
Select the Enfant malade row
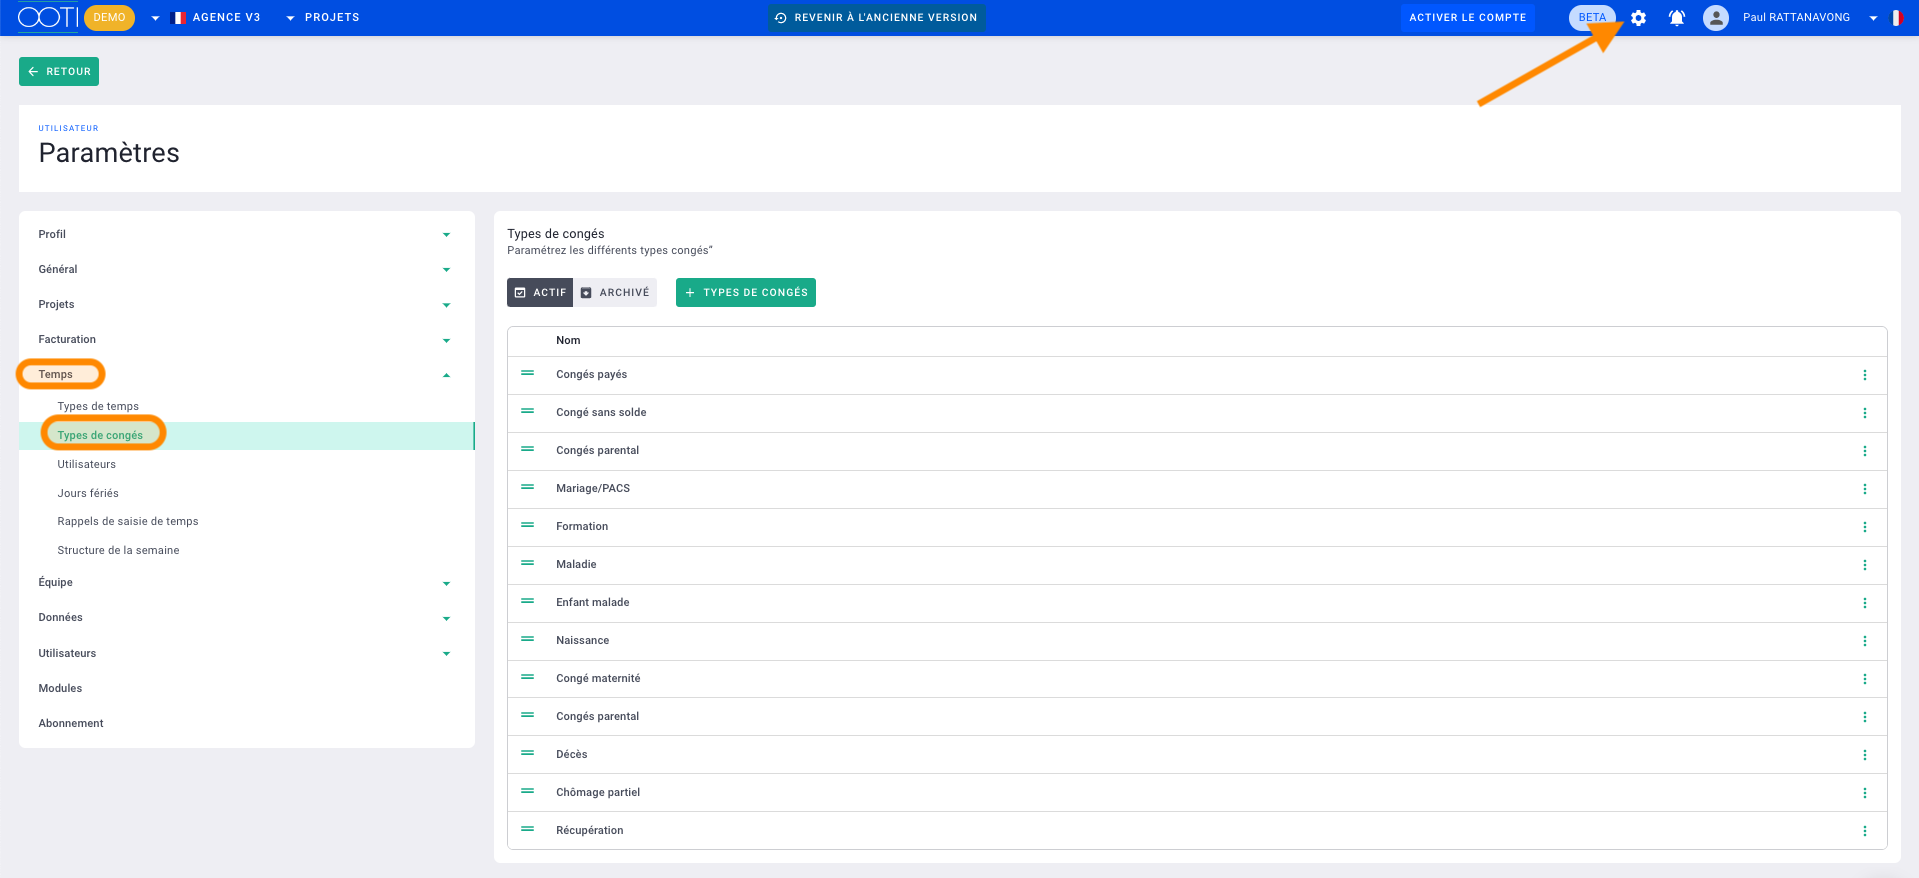[x=1197, y=603]
